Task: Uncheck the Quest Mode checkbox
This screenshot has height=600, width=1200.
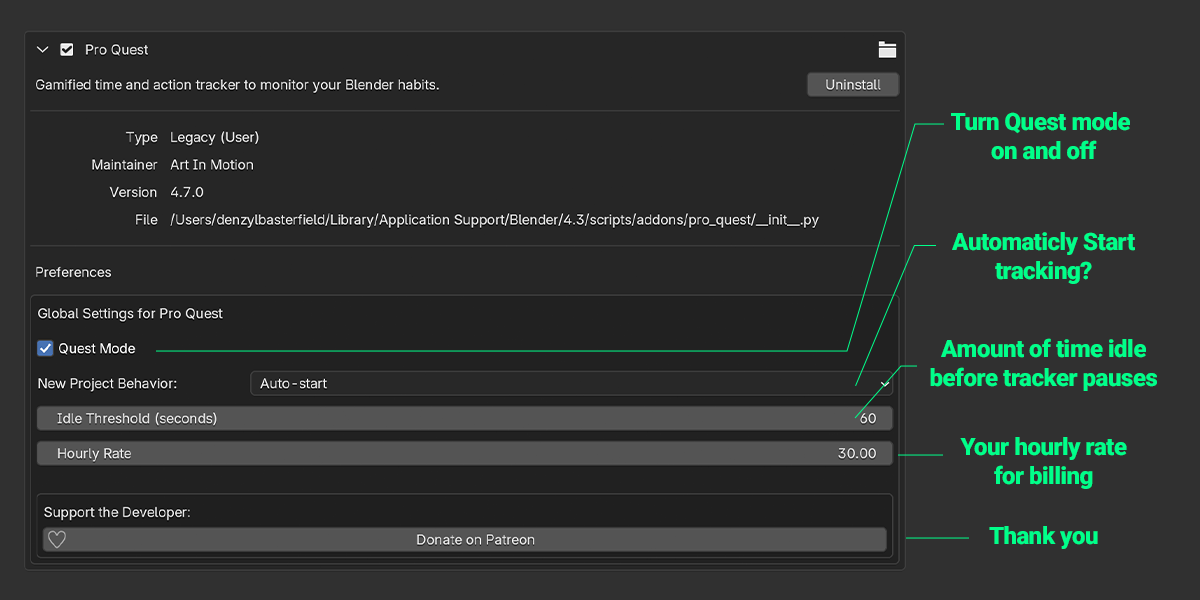Action: pos(45,348)
